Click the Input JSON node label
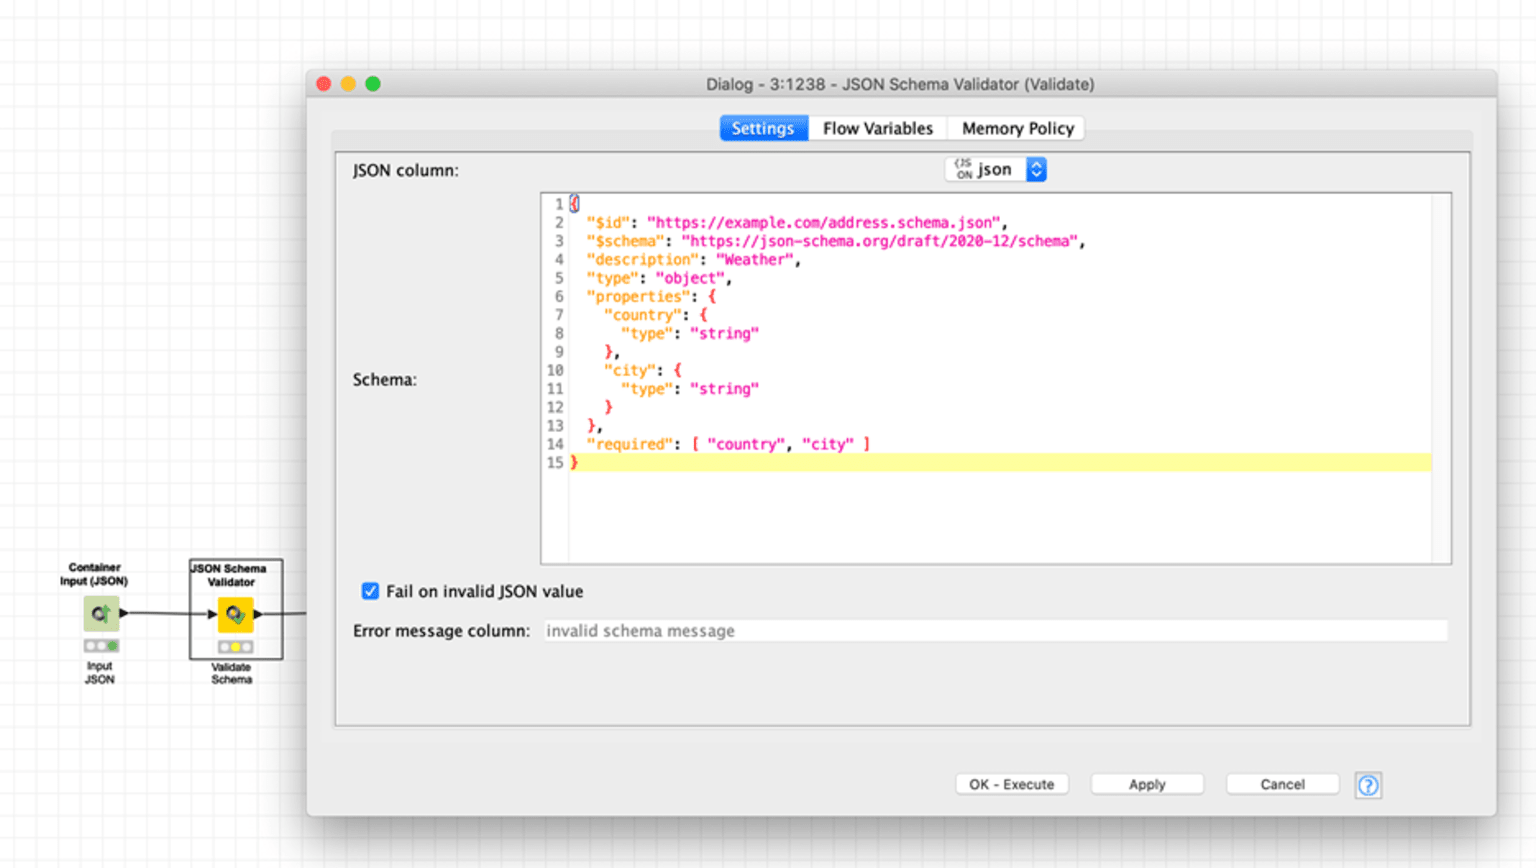The height and width of the screenshot is (868, 1536). [99, 672]
